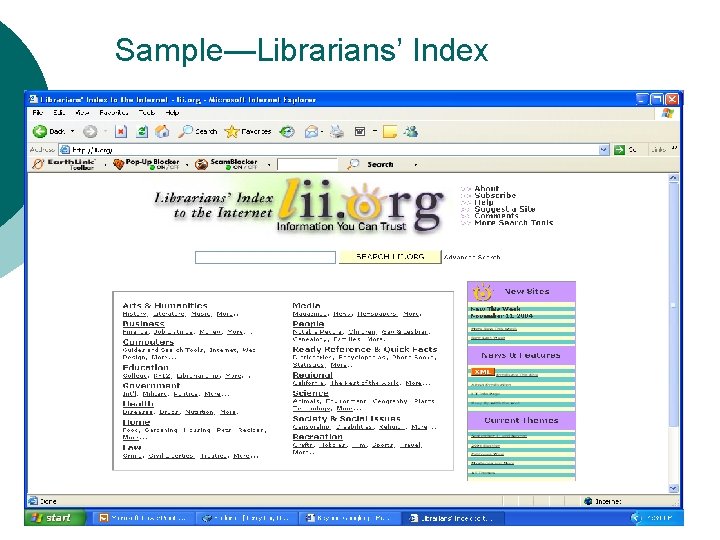Open the Messenger people icon
This screenshot has width=720, height=540.
pos(411,132)
